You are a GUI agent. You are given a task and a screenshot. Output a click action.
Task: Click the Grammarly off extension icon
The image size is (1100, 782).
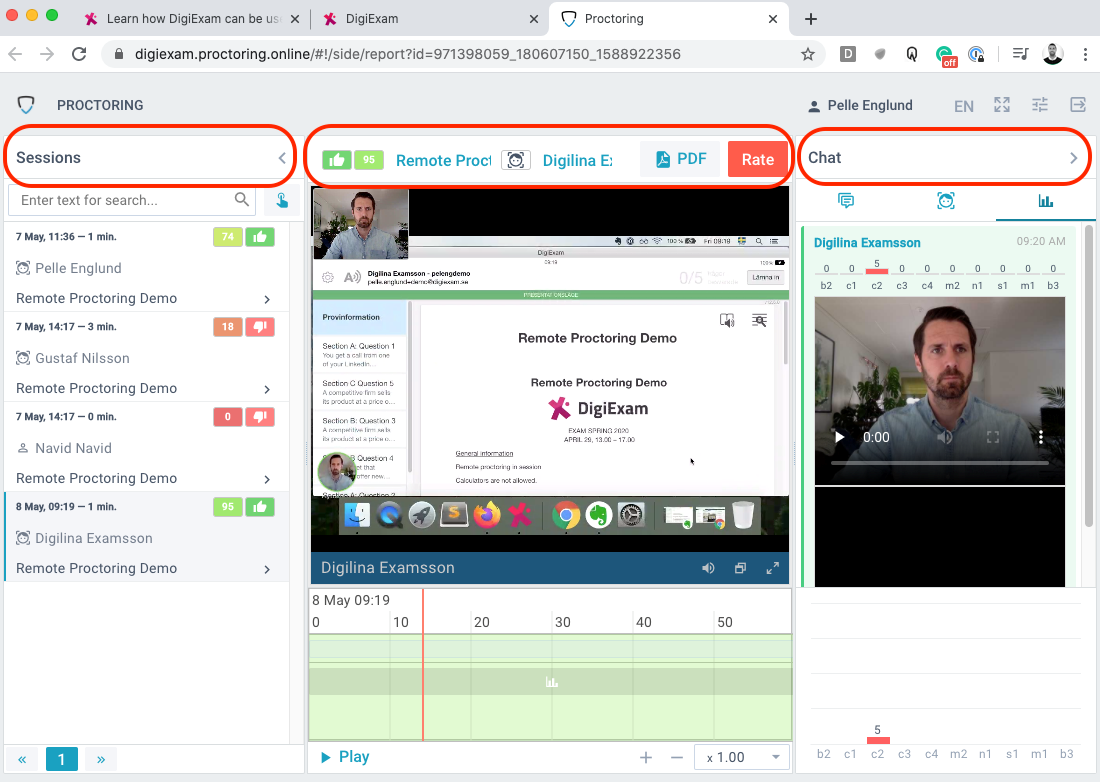point(946,55)
